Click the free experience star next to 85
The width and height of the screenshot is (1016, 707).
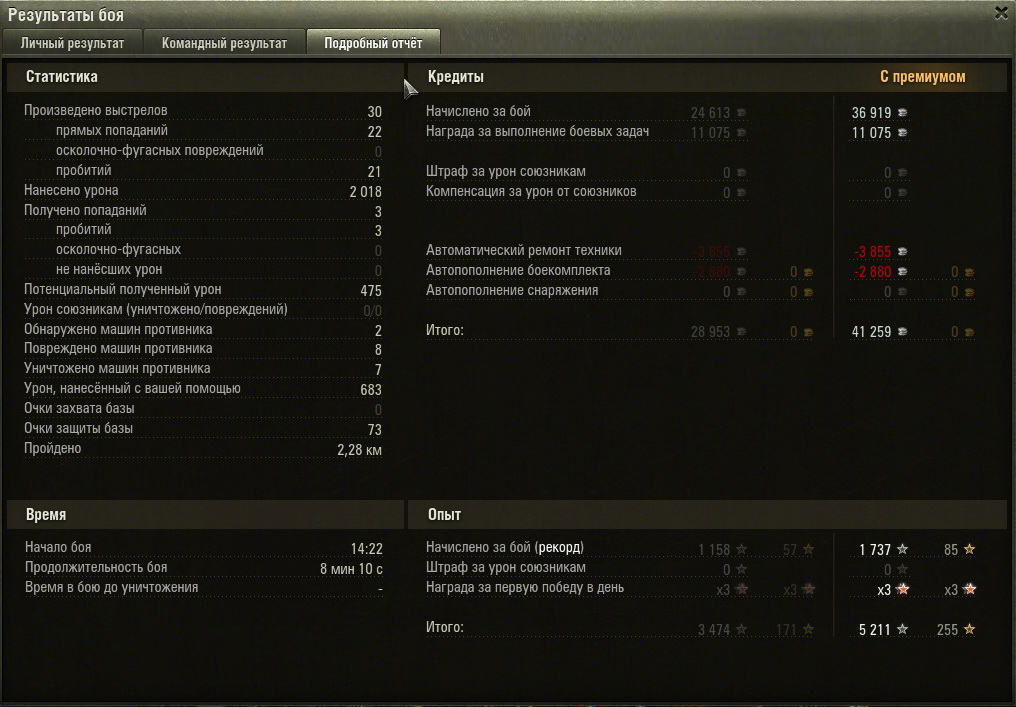969,550
